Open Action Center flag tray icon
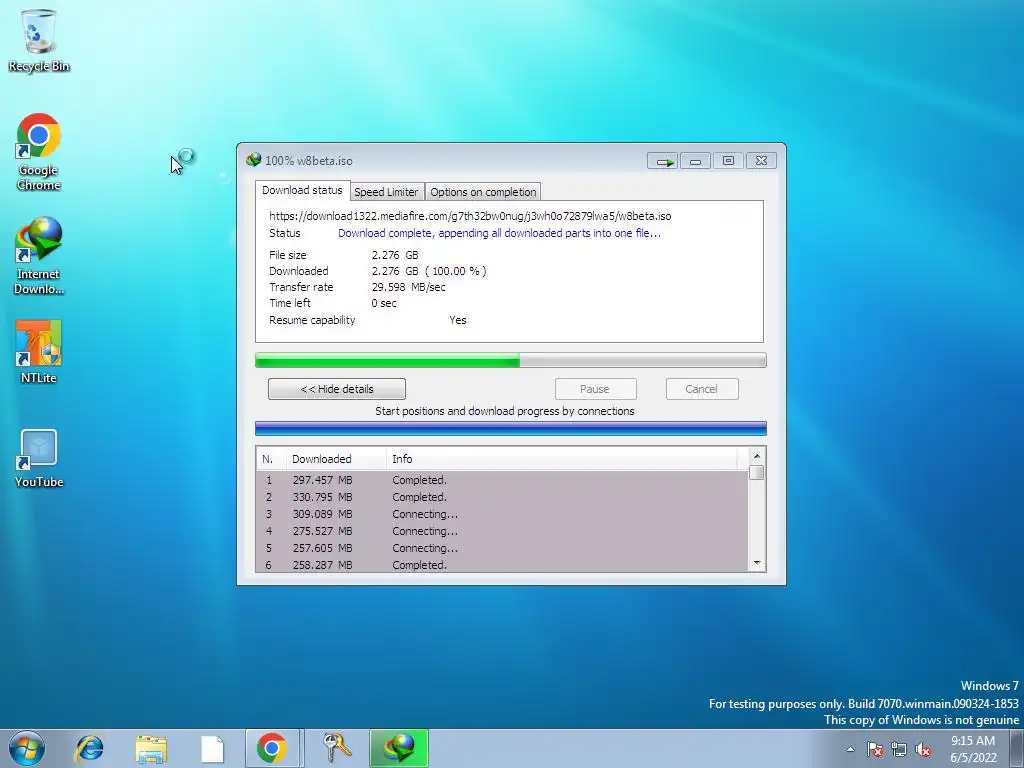This screenshot has width=1024, height=768. coord(874,749)
